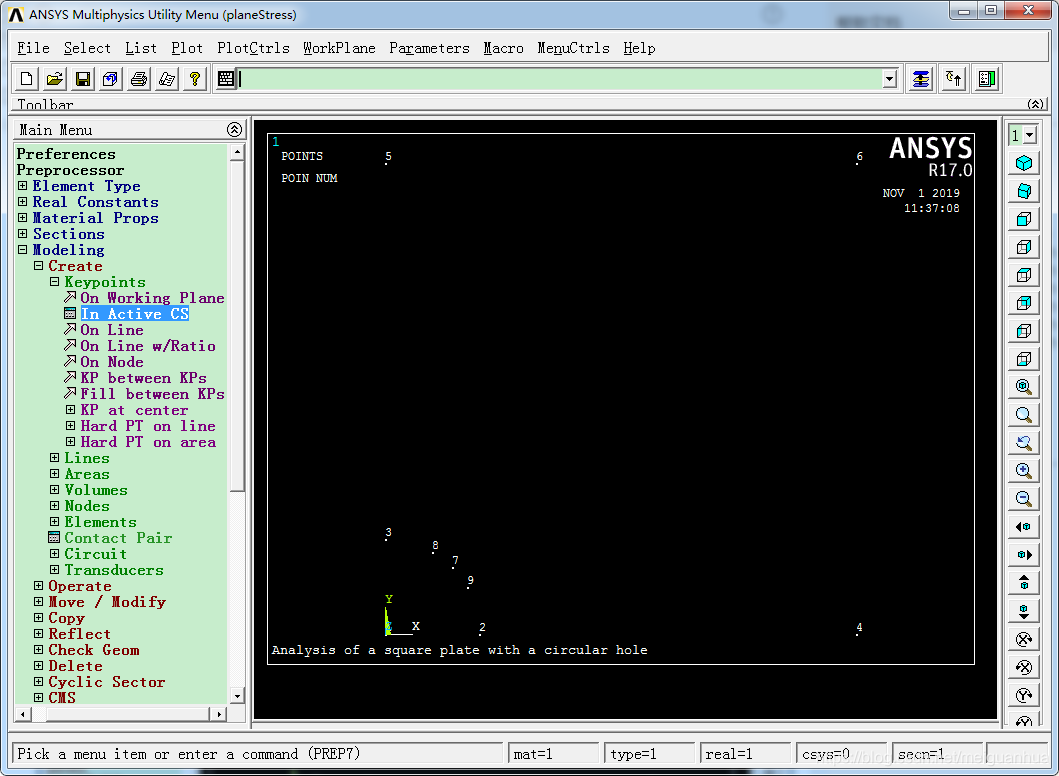The width and height of the screenshot is (1059, 776).
Task: Open the PlotCtrls menu
Action: [x=253, y=48]
